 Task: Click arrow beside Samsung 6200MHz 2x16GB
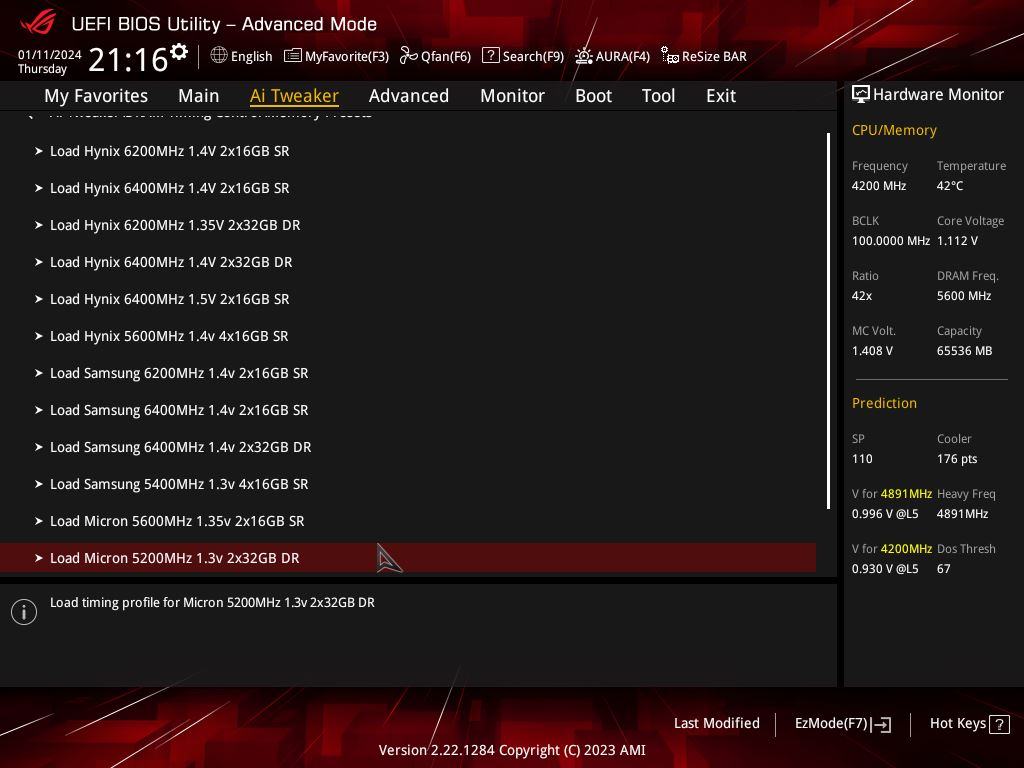pos(39,373)
